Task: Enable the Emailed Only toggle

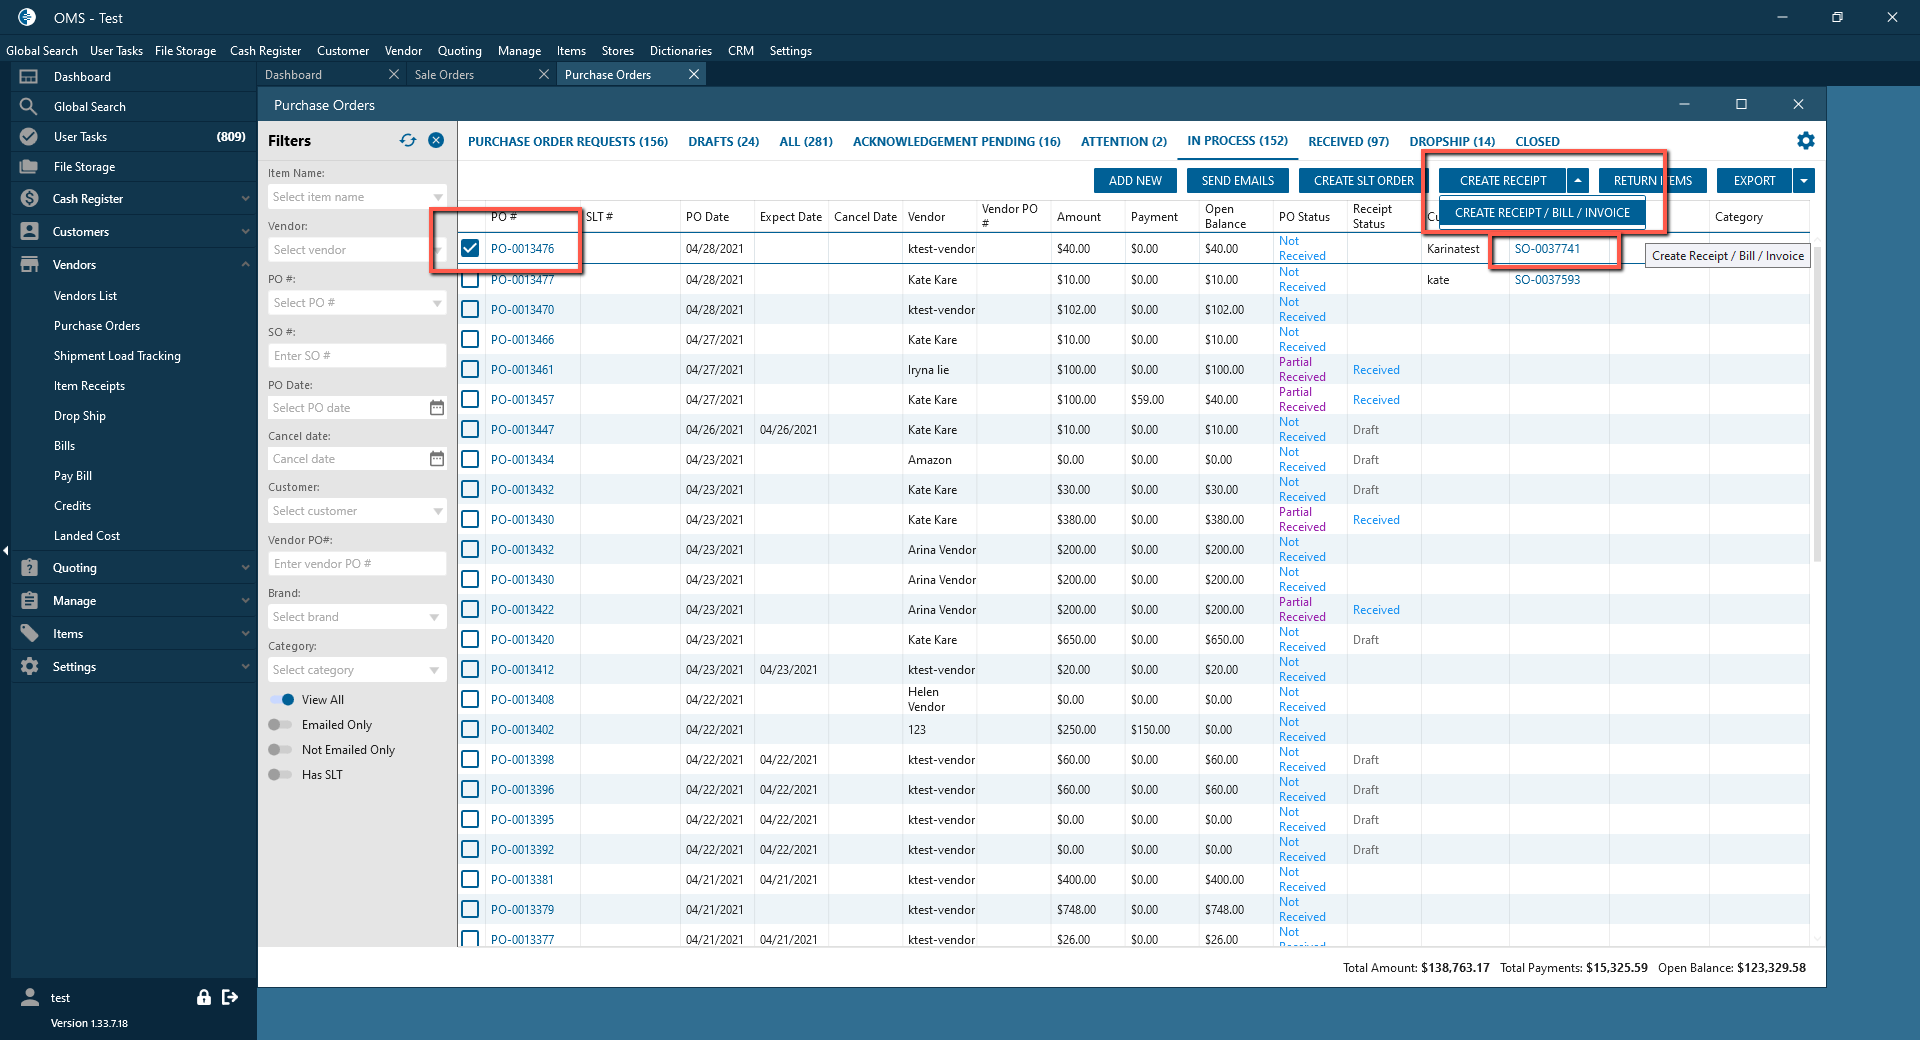Action: pyautogui.click(x=281, y=725)
